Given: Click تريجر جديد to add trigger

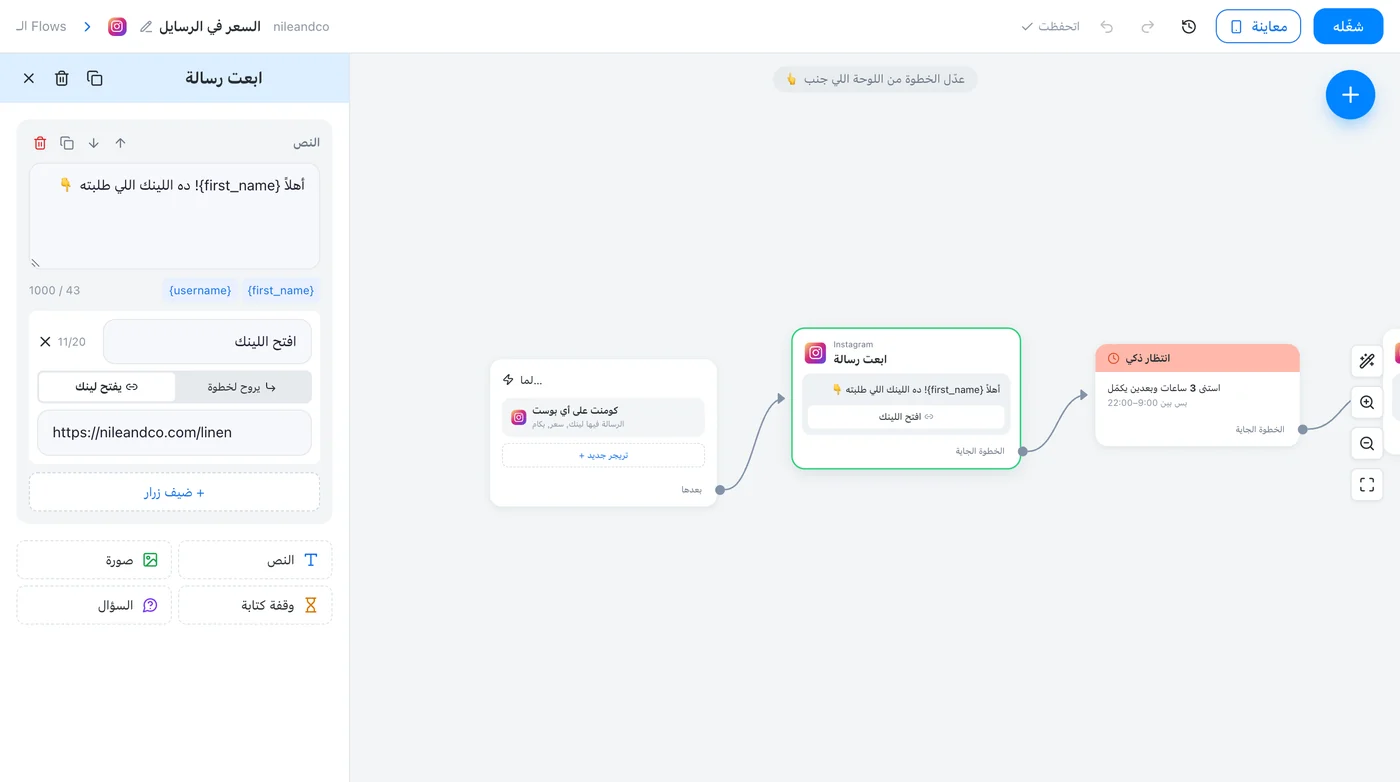Looking at the screenshot, I should click(603, 455).
